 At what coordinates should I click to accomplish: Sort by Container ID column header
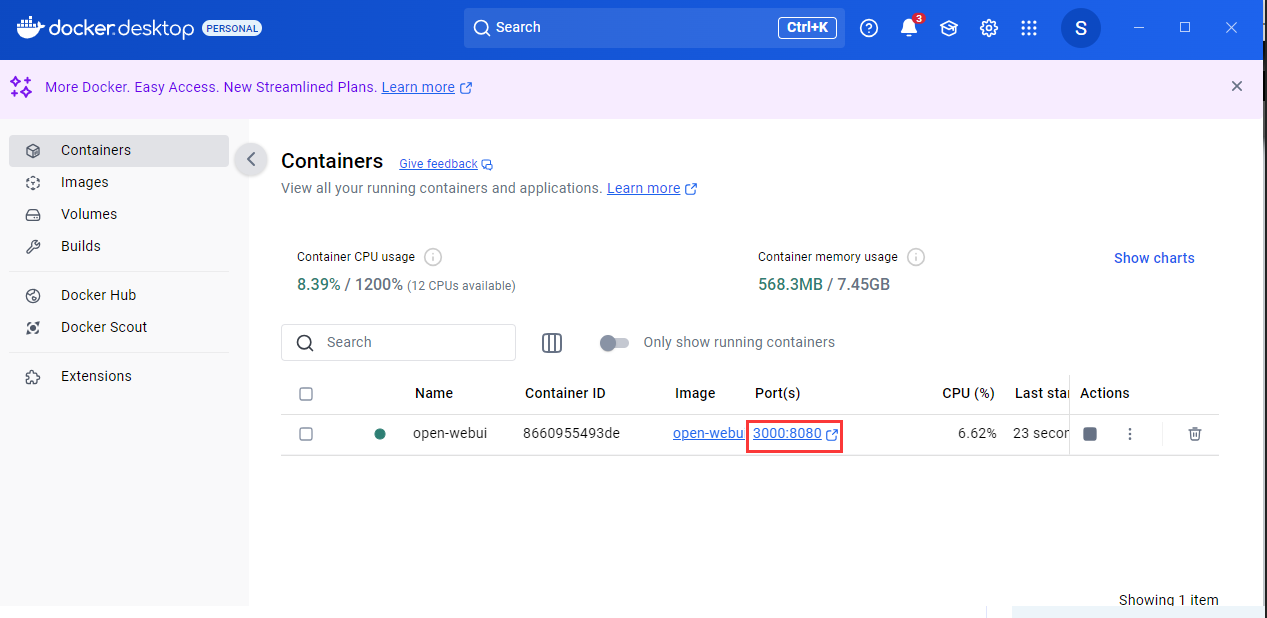[565, 393]
